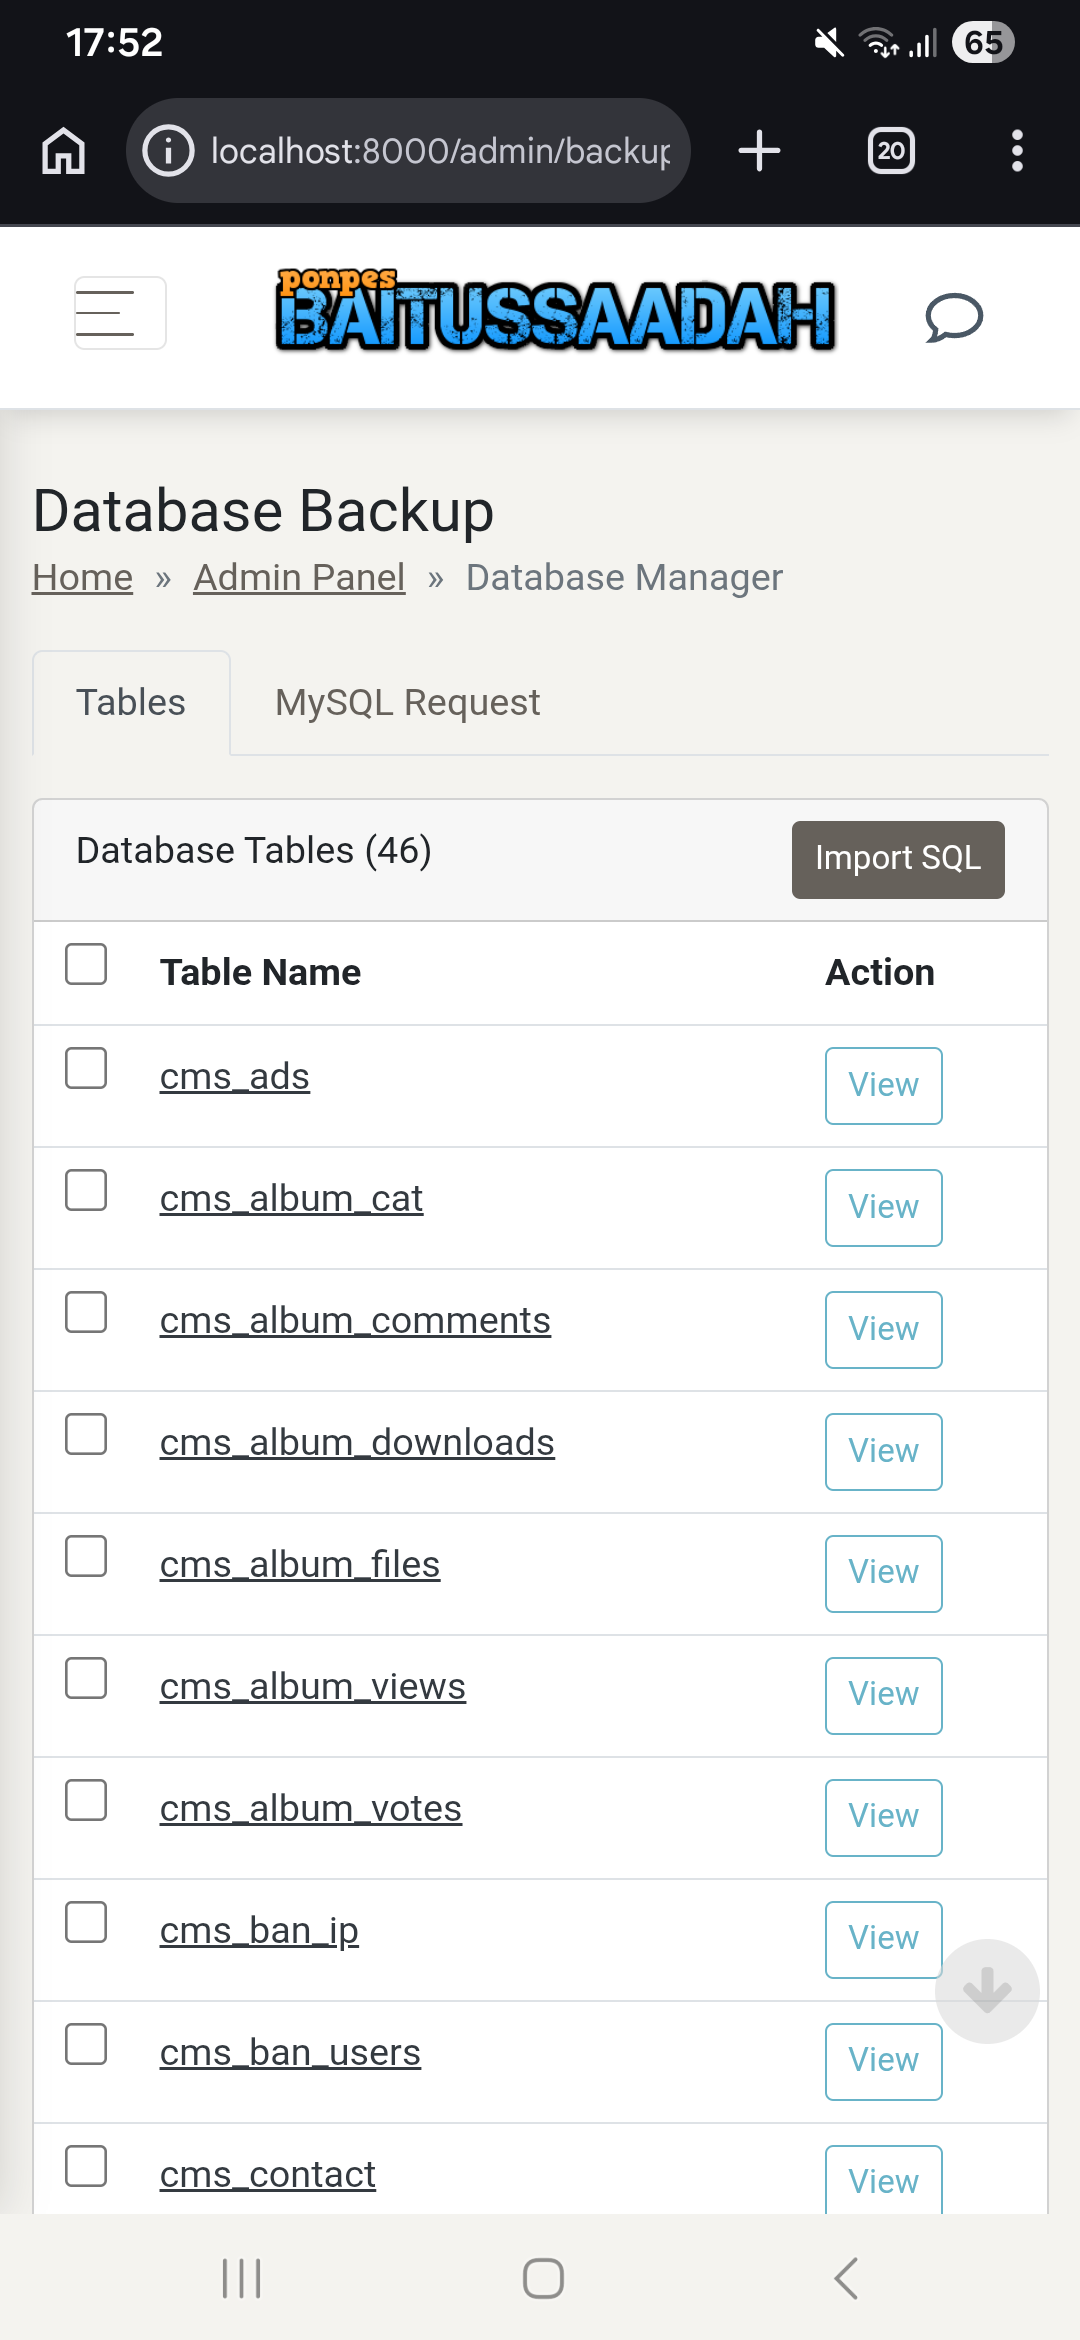Click View for cms_album_comments
Viewport: 1080px width, 2340px height.
tap(883, 1329)
